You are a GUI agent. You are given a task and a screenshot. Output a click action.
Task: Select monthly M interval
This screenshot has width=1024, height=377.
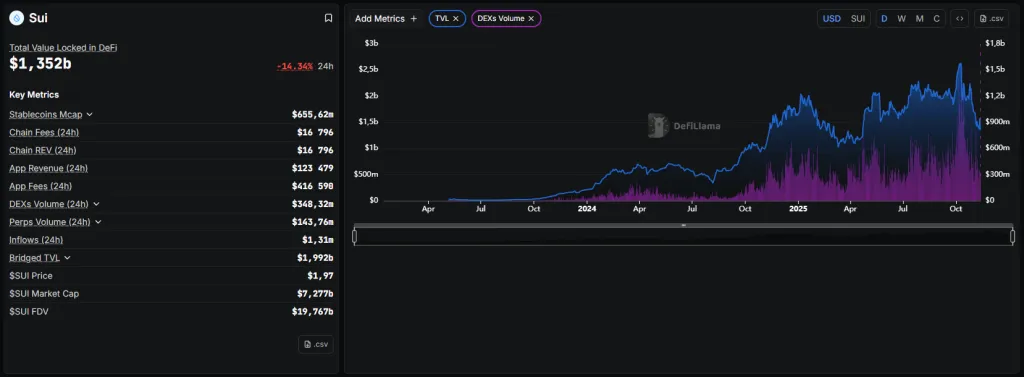pyautogui.click(x=920, y=19)
